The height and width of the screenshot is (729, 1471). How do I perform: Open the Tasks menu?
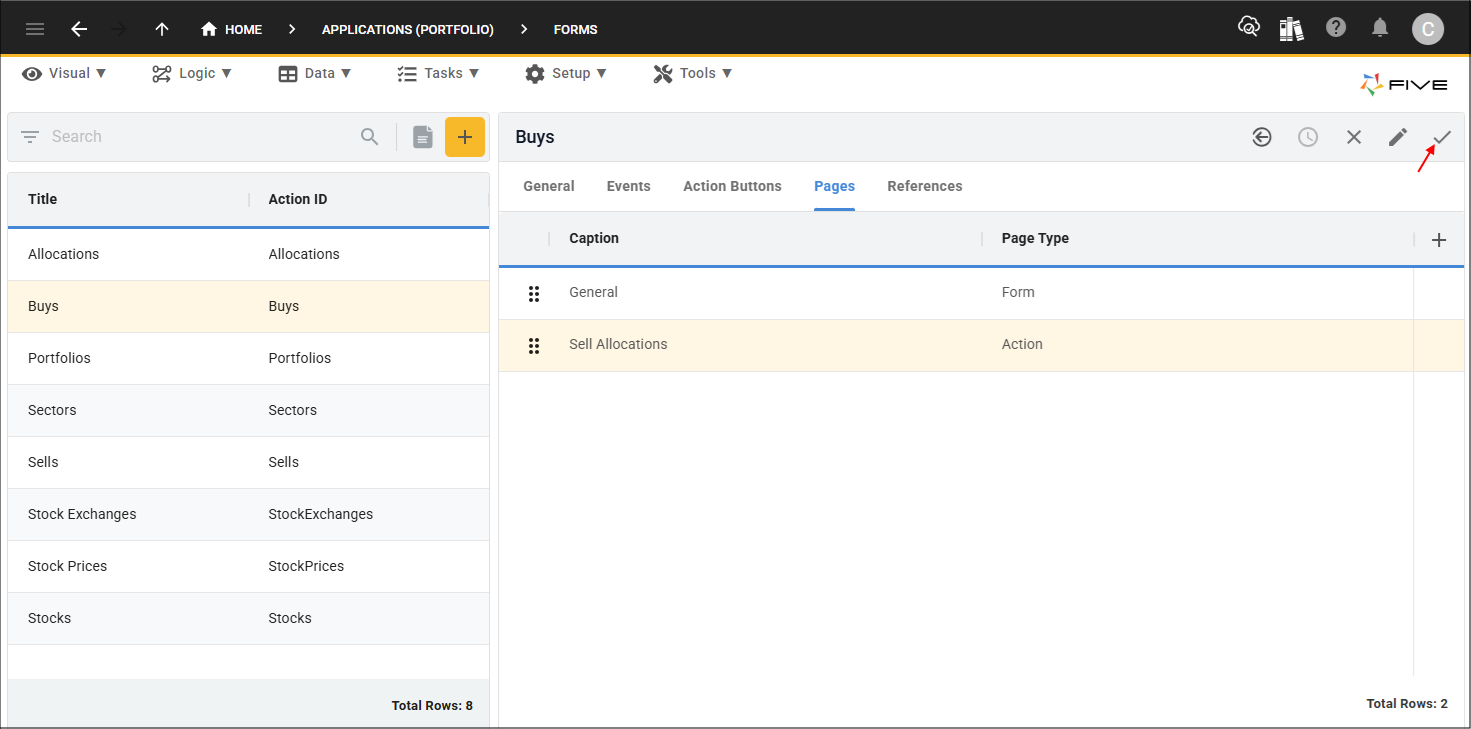click(x=438, y=73)
